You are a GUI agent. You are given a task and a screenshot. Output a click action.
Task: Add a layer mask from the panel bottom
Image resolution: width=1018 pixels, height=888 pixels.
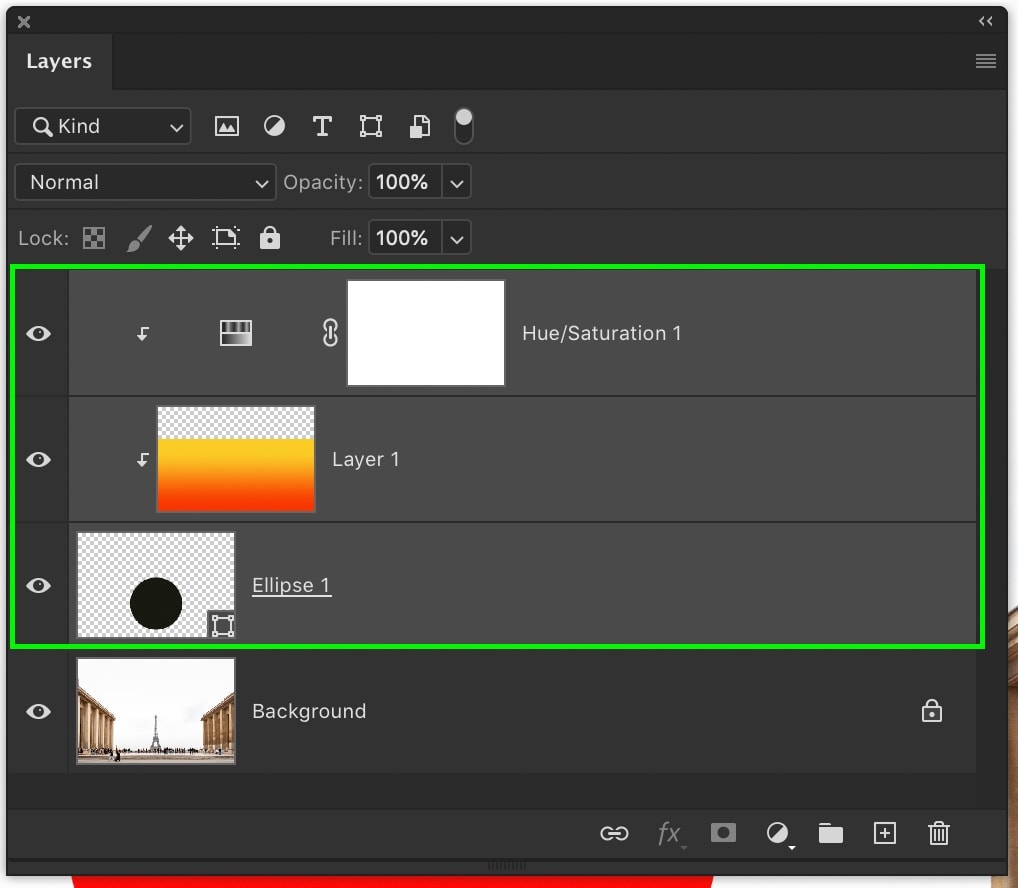click(x=723, y=833)
